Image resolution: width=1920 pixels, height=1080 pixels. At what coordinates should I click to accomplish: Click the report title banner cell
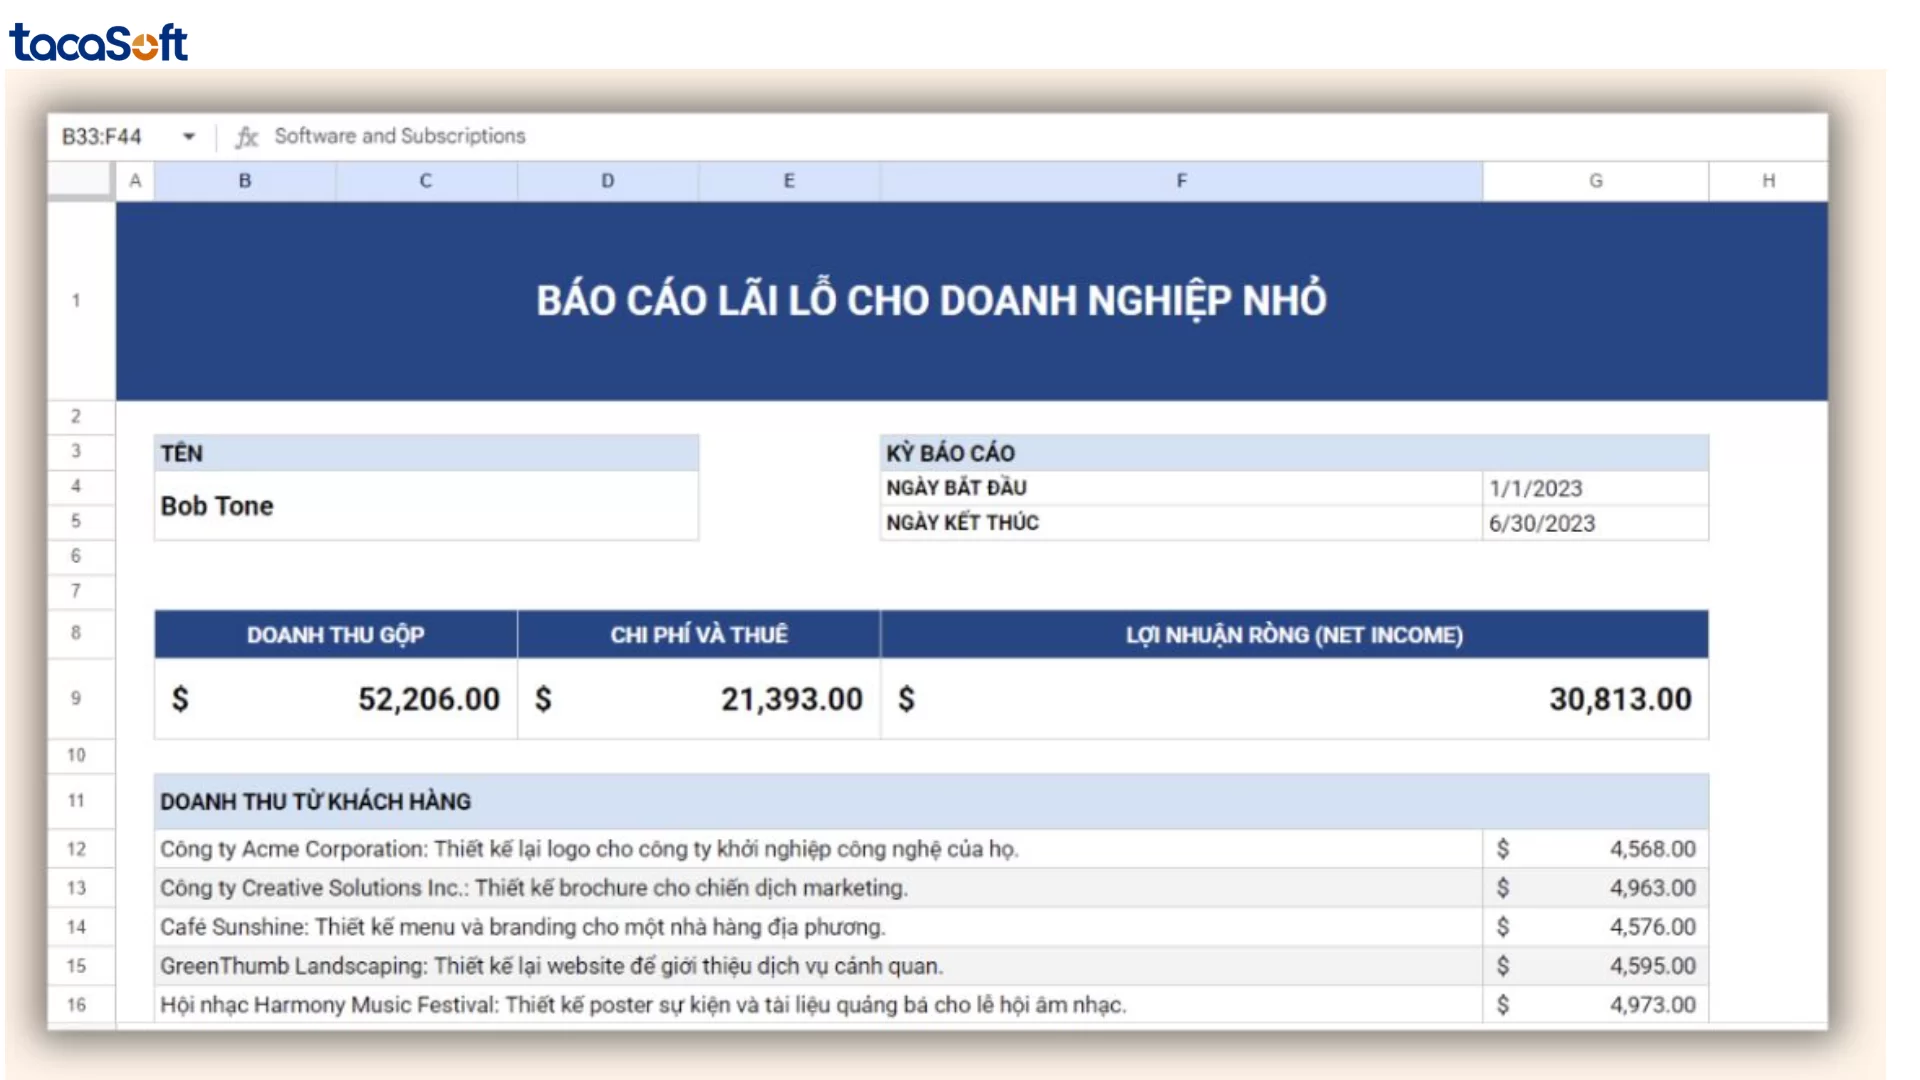930,301
